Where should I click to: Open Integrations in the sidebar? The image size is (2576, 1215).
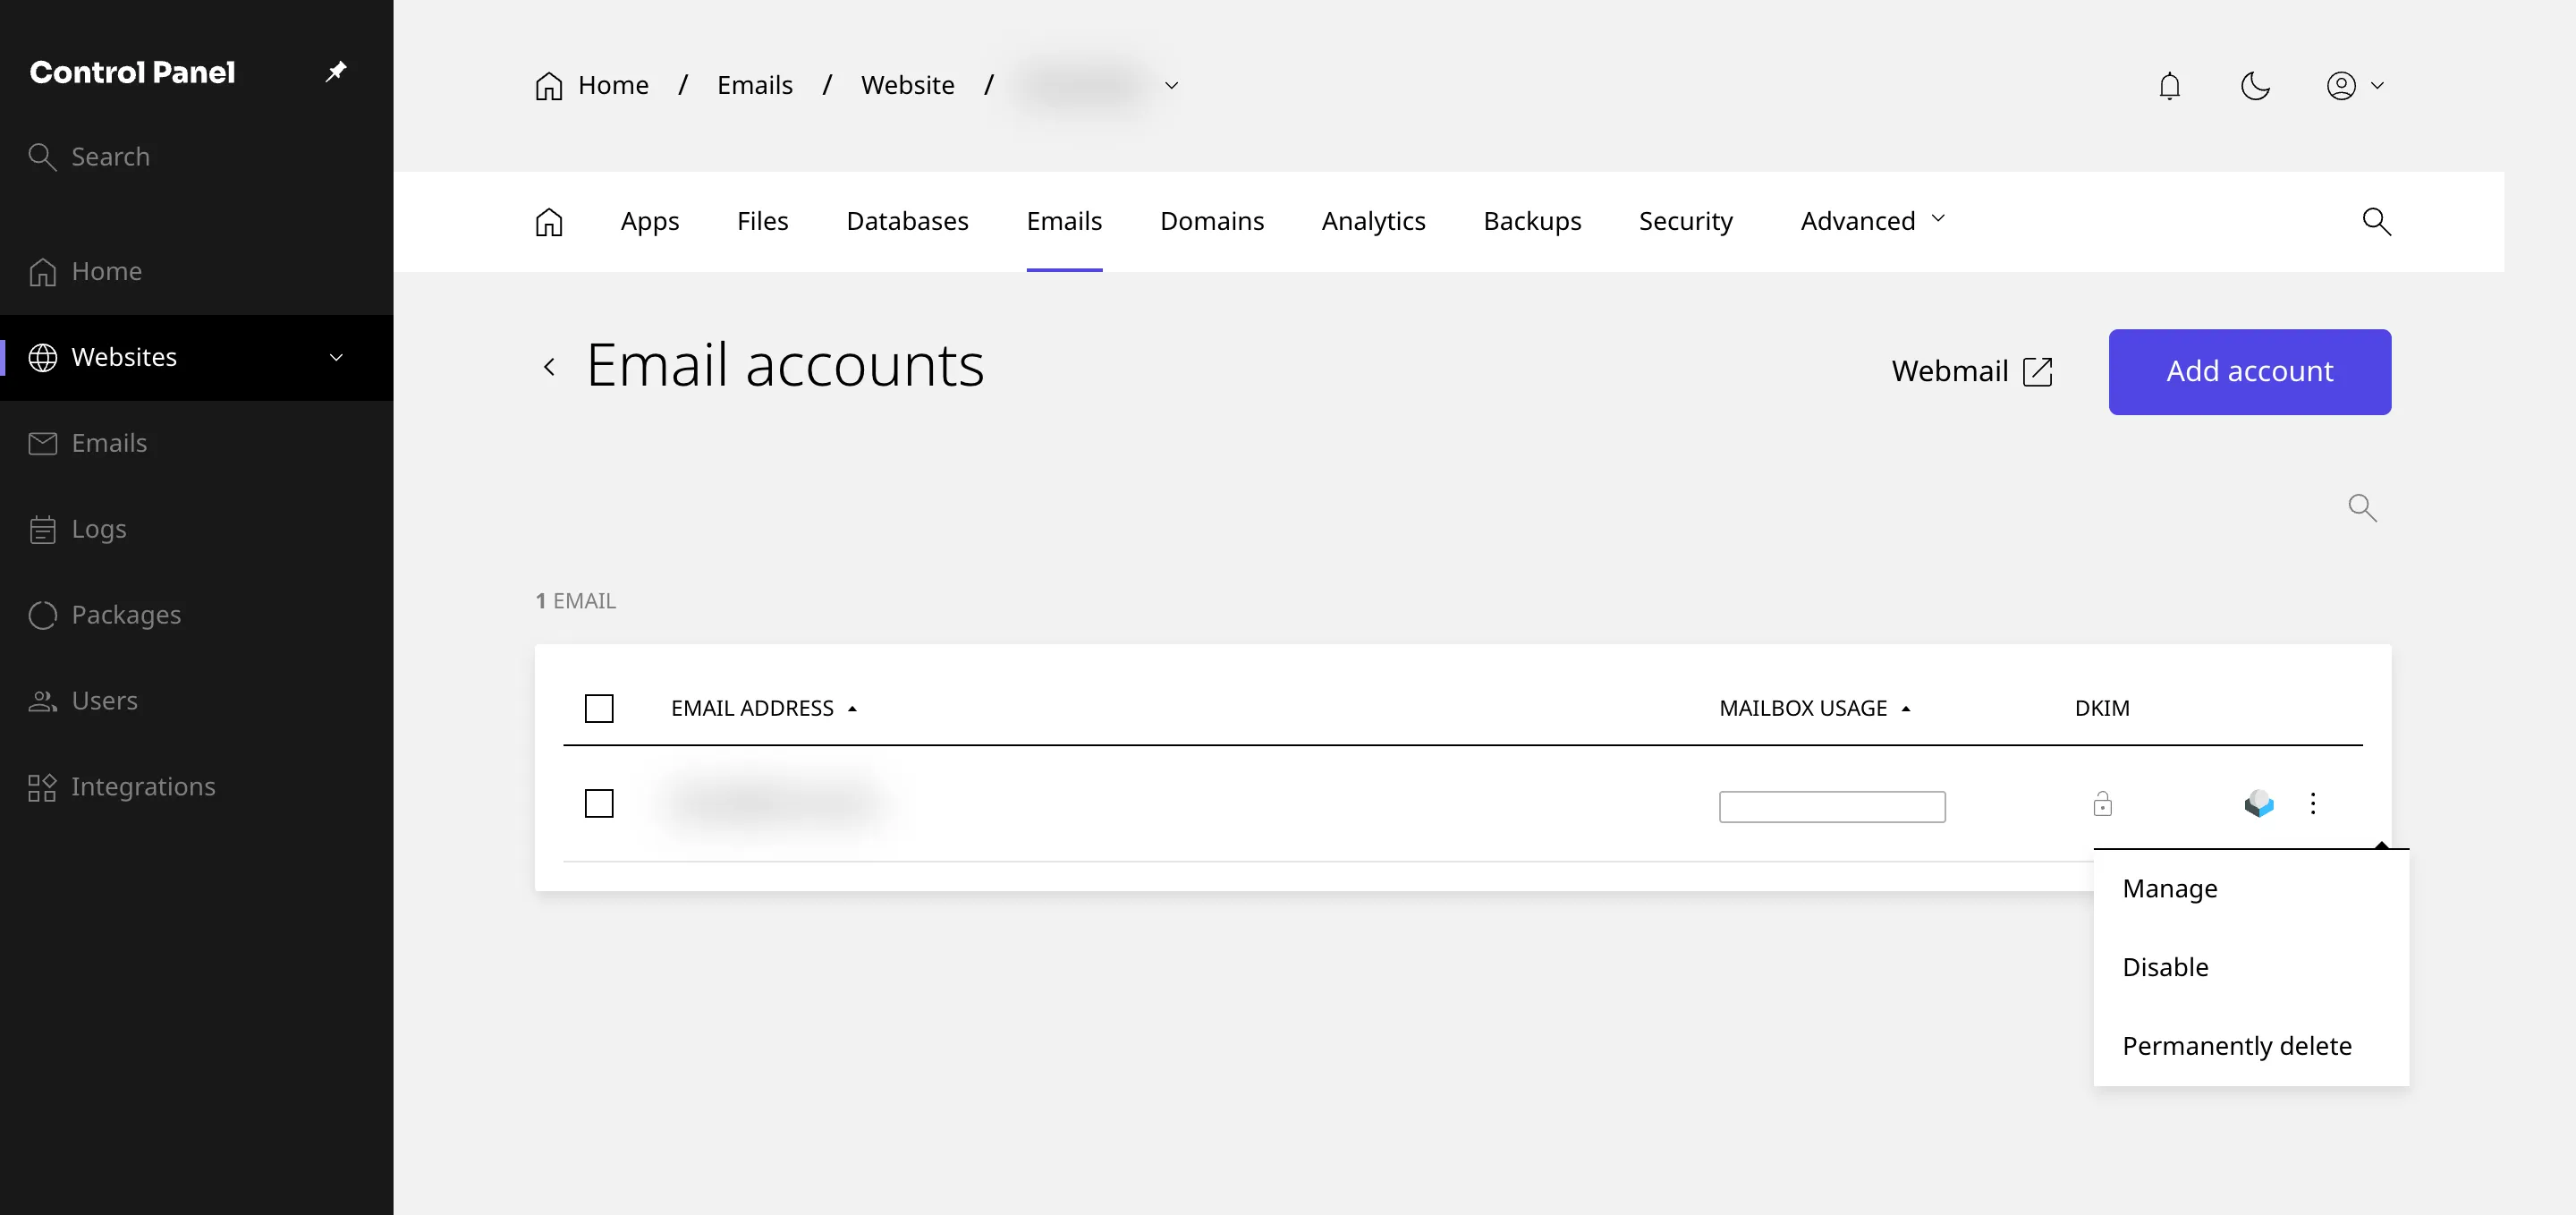pyautogui.click(x=196, y=787)
